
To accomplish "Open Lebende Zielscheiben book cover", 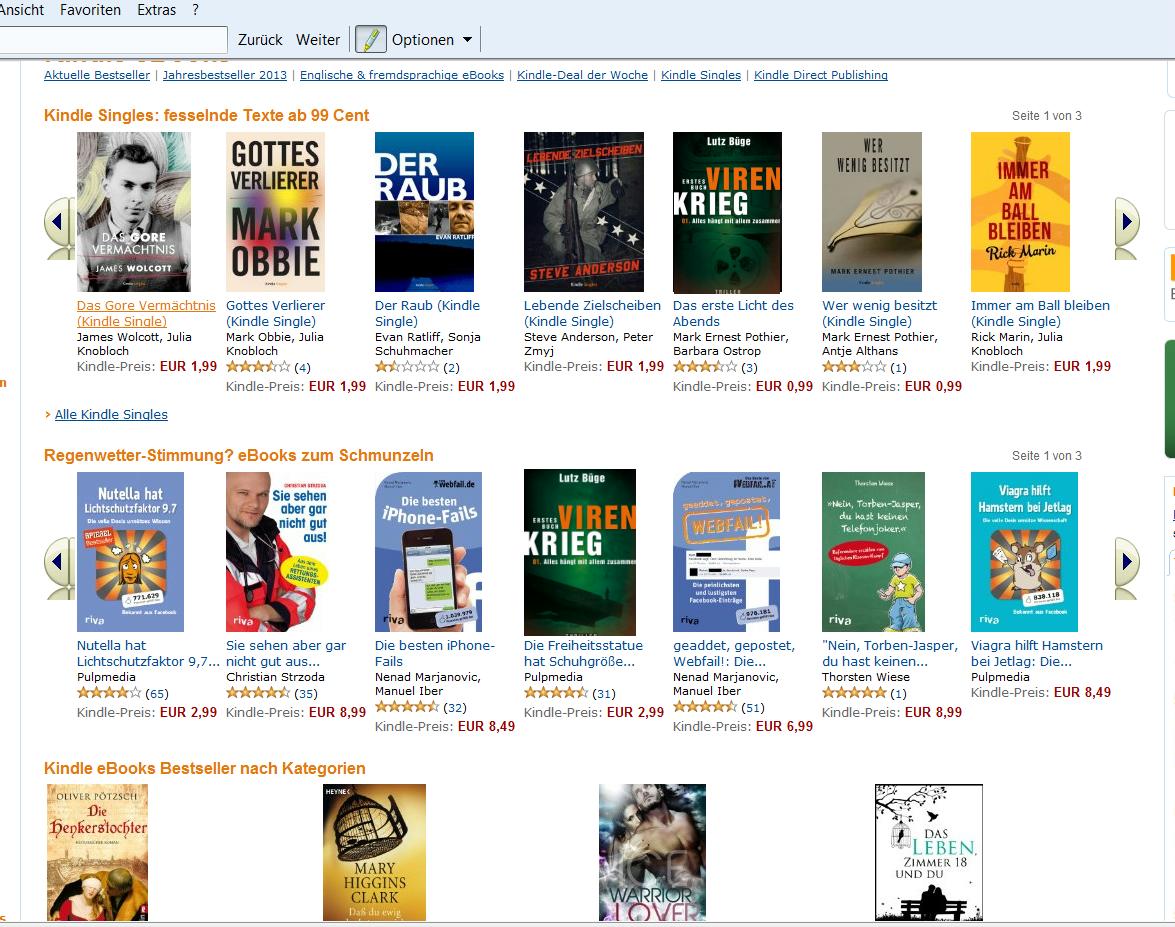I will point(584,212).
